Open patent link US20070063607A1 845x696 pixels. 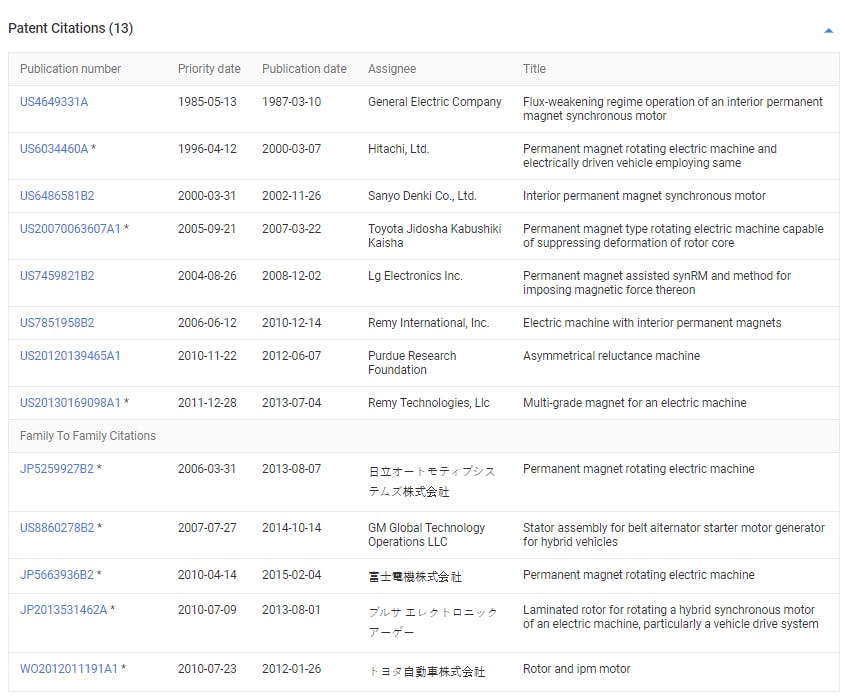point(70,229)
